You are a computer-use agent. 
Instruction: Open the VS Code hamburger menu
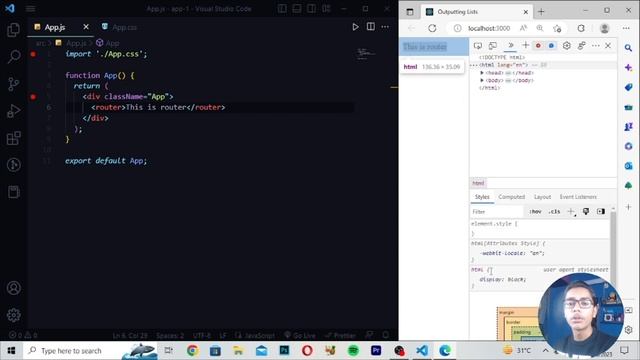click(x=31, y=9)
